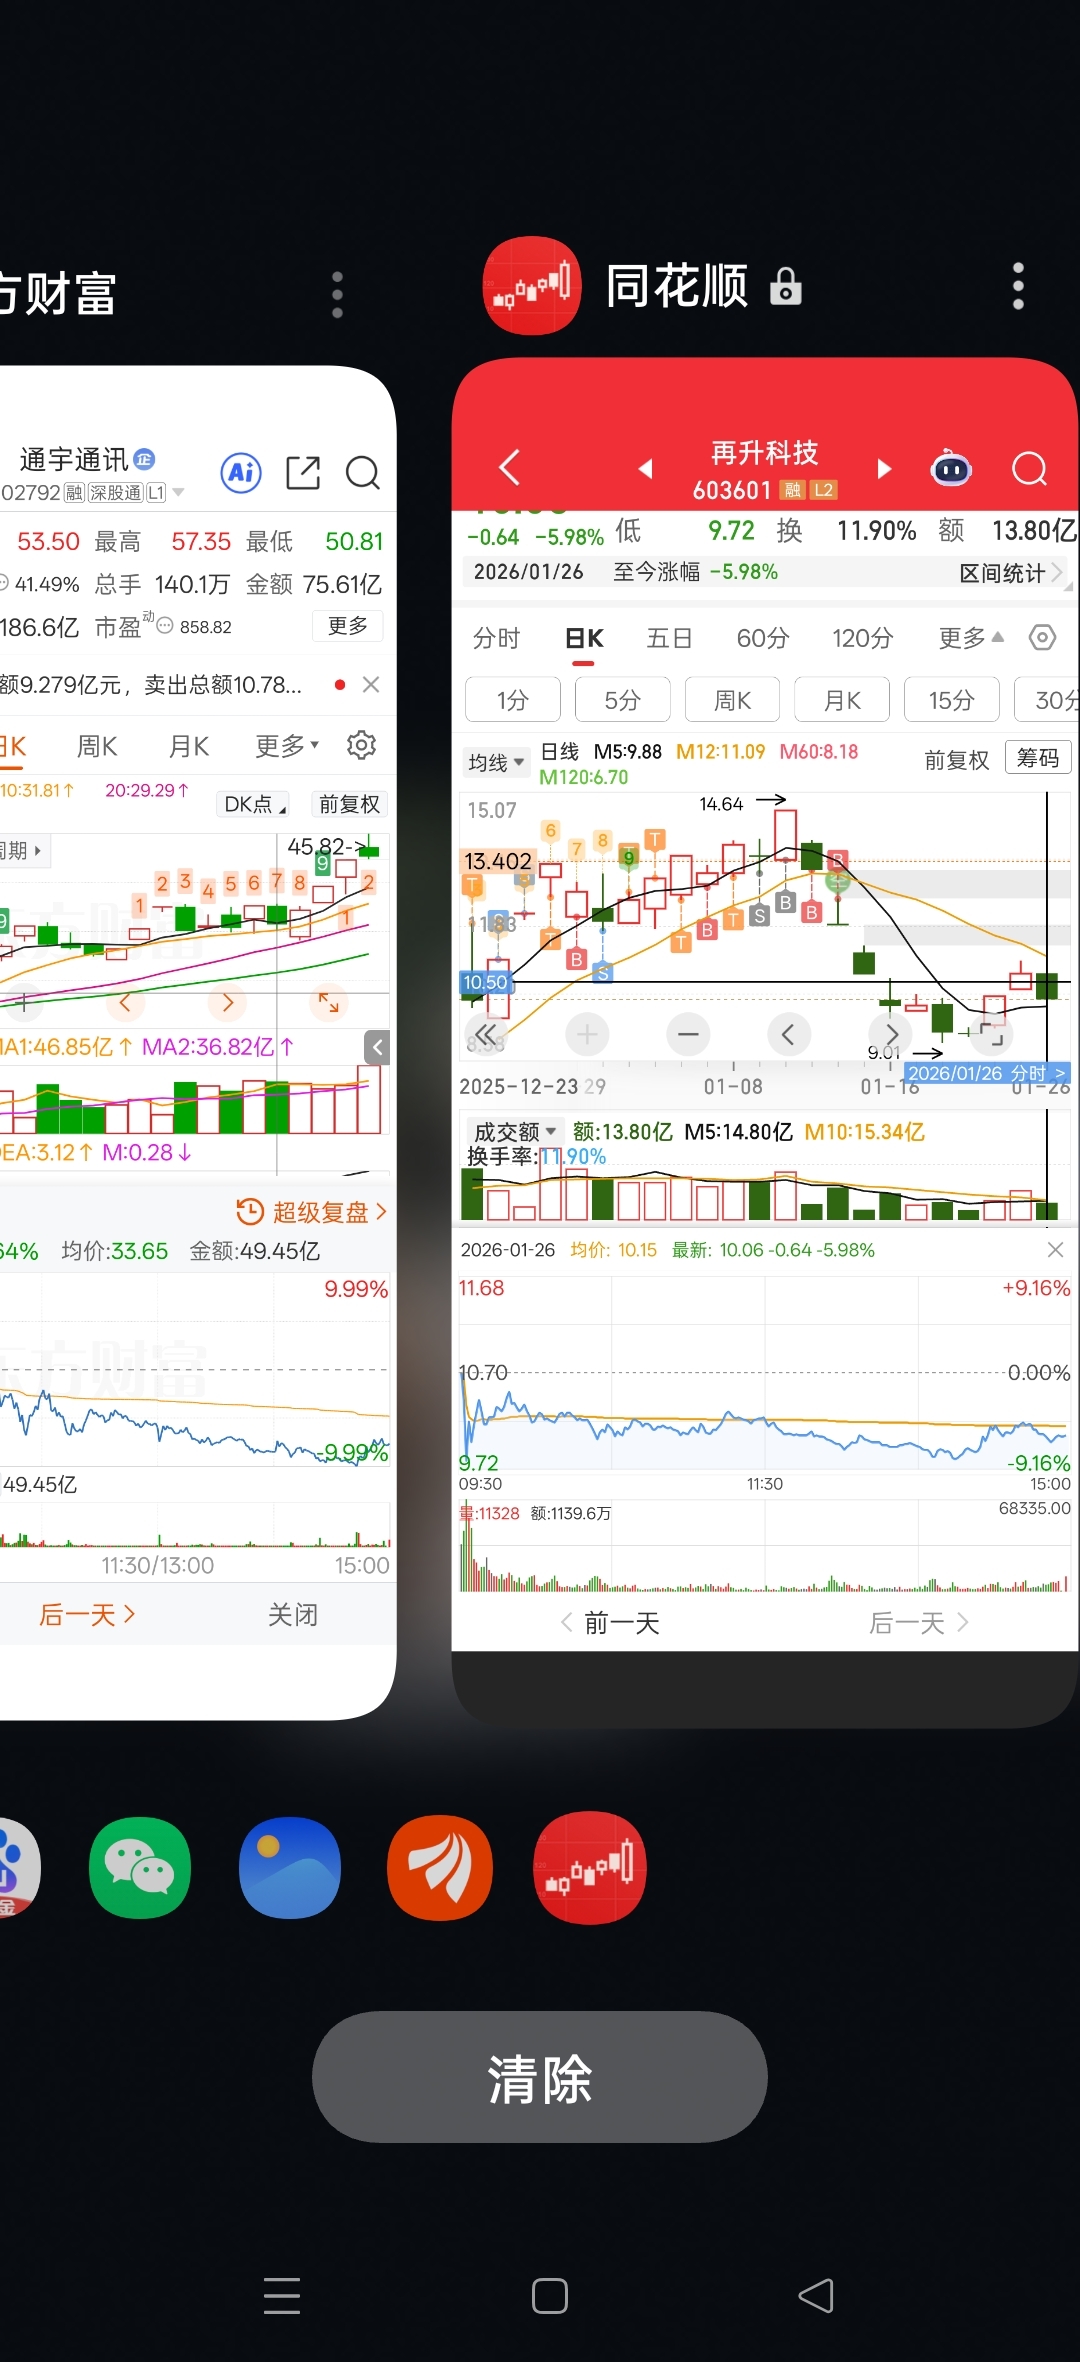Image resolution: width=1080 pixels, height=2362 pixels.
Task: Switch to the previous stock with the left triangle
Action: [x=646, y=468]
